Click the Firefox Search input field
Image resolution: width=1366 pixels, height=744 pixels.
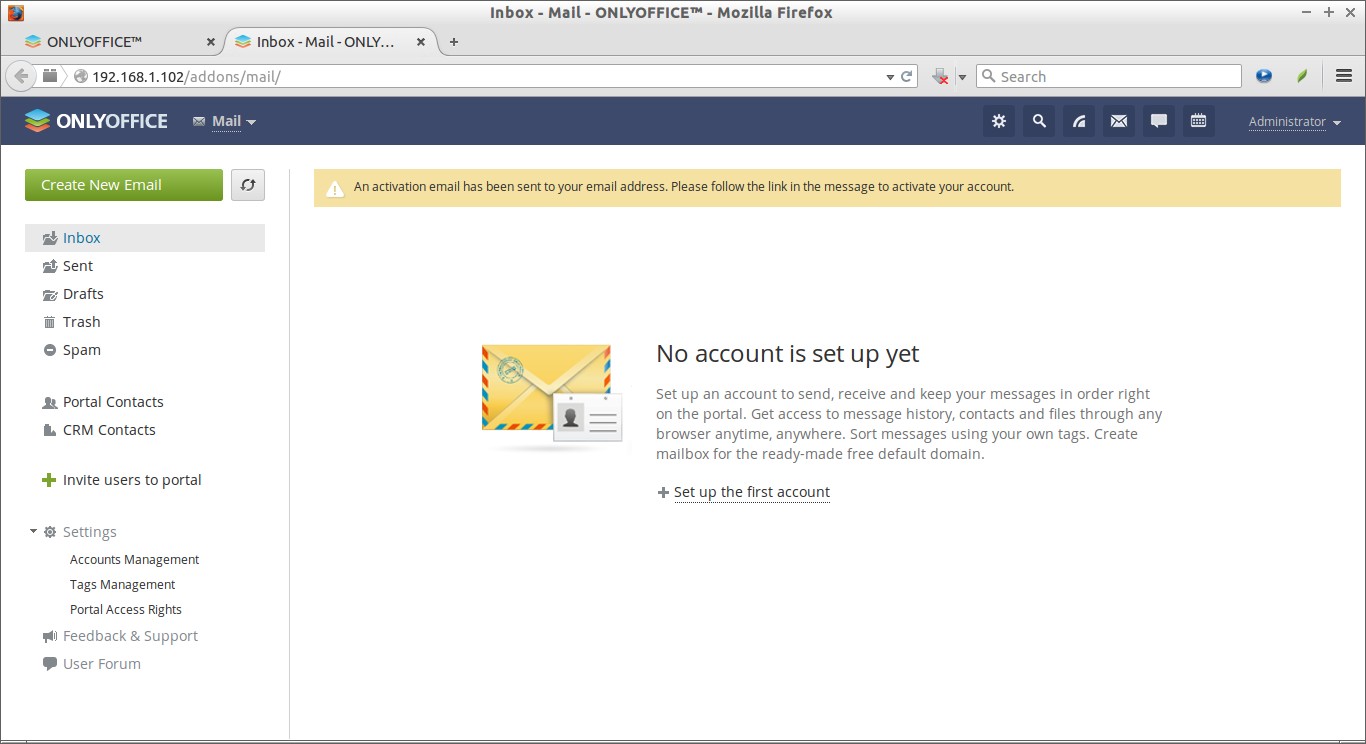(1108, 76)
